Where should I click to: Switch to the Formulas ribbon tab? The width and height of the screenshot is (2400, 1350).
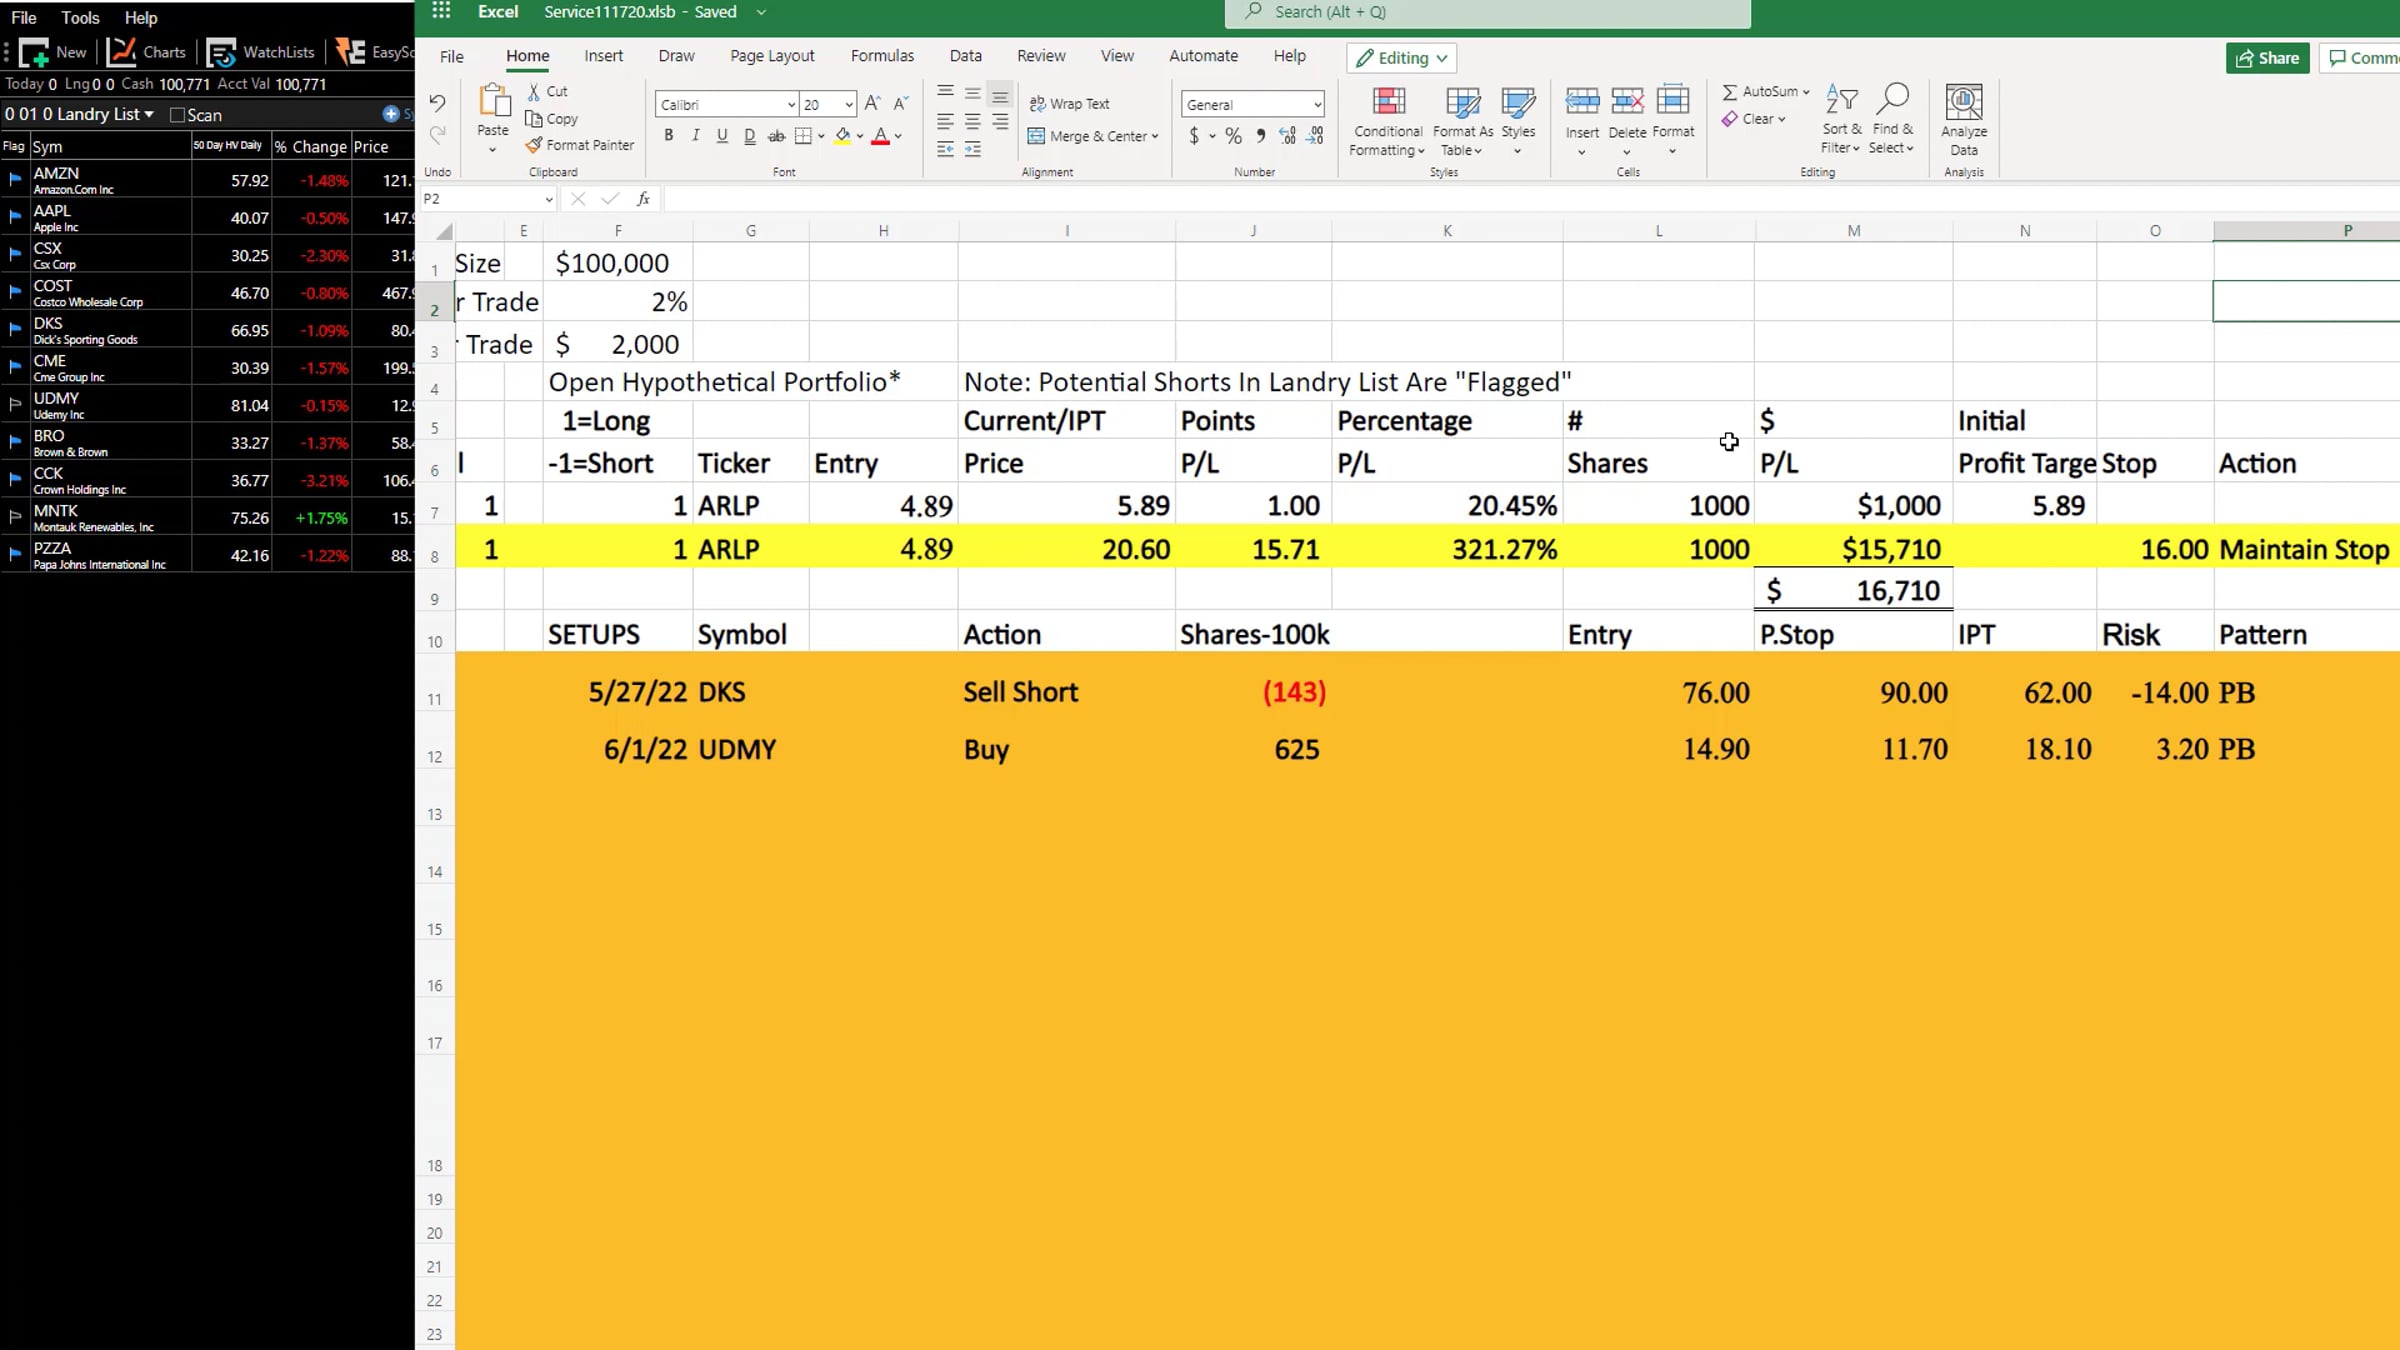click(882, 56)
